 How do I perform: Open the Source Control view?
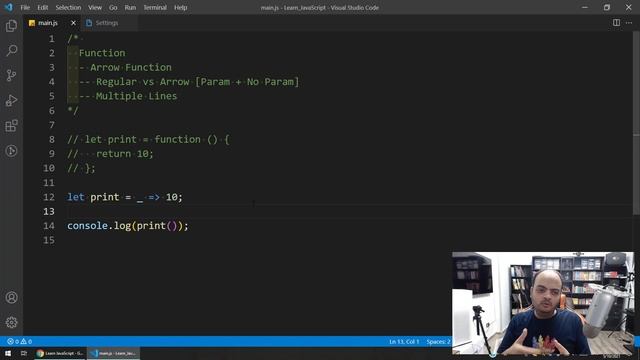coord(11,76)
